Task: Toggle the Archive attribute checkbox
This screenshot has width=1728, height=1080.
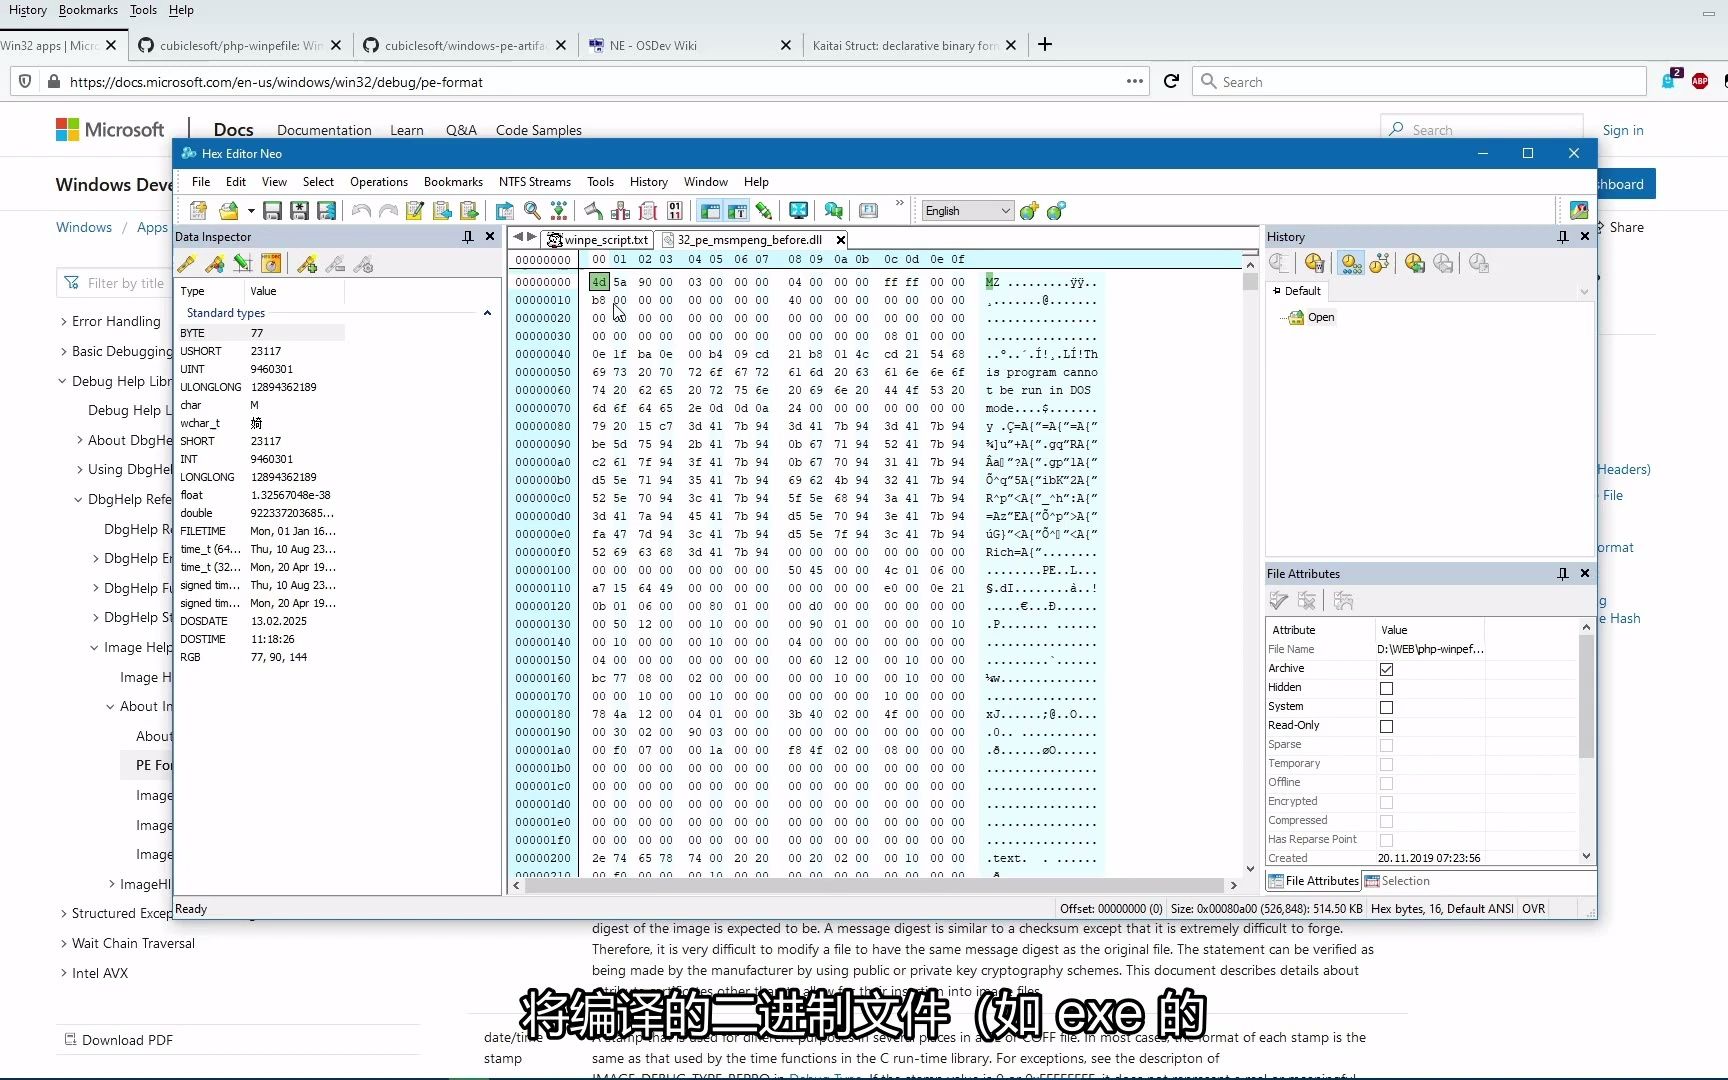Action: tap(1386, 669)
